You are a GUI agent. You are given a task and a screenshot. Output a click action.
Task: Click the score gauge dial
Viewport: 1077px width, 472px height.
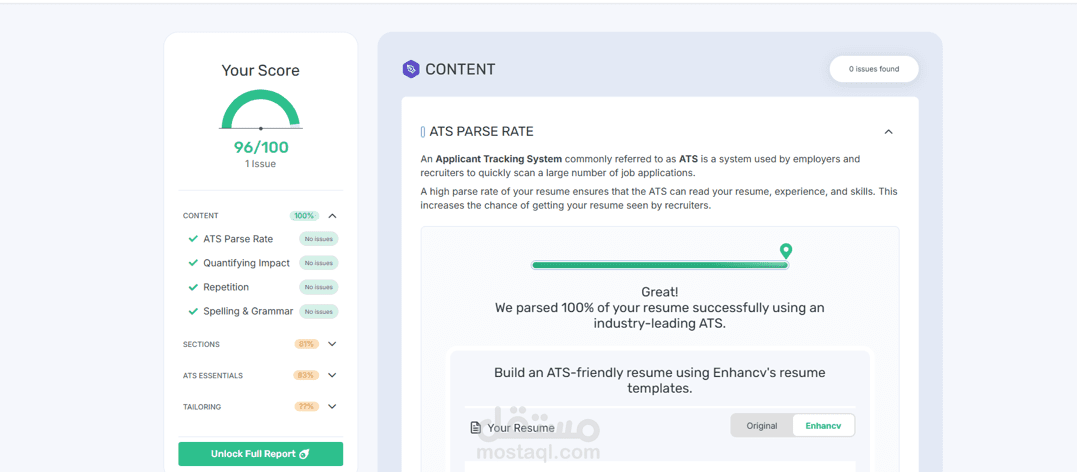[x=260, y=111]
